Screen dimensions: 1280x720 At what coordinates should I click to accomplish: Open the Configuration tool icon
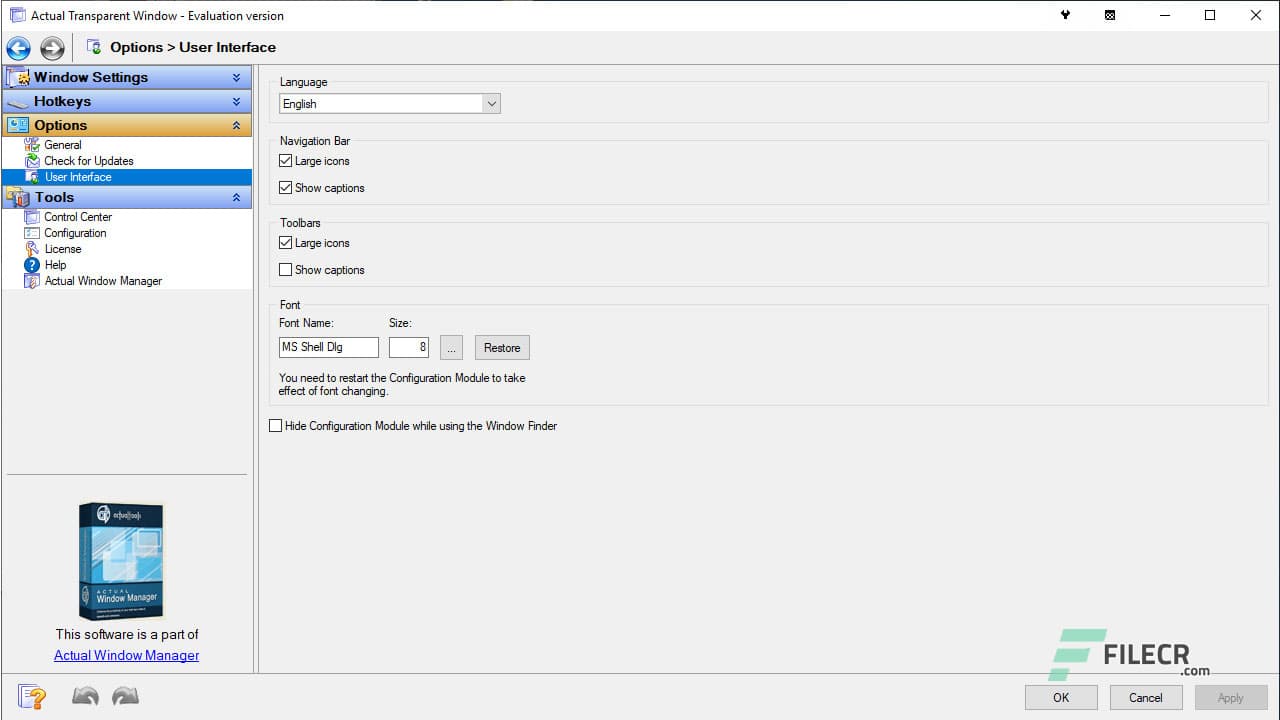click(33, 233)
